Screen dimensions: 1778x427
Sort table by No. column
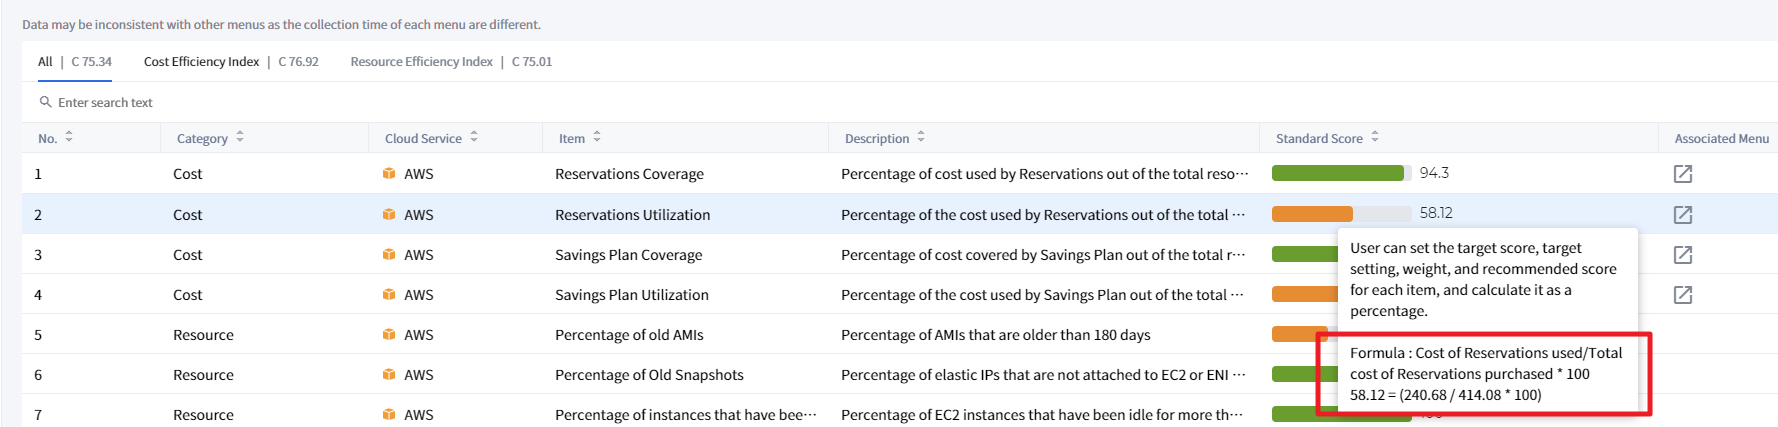(69, 137)
